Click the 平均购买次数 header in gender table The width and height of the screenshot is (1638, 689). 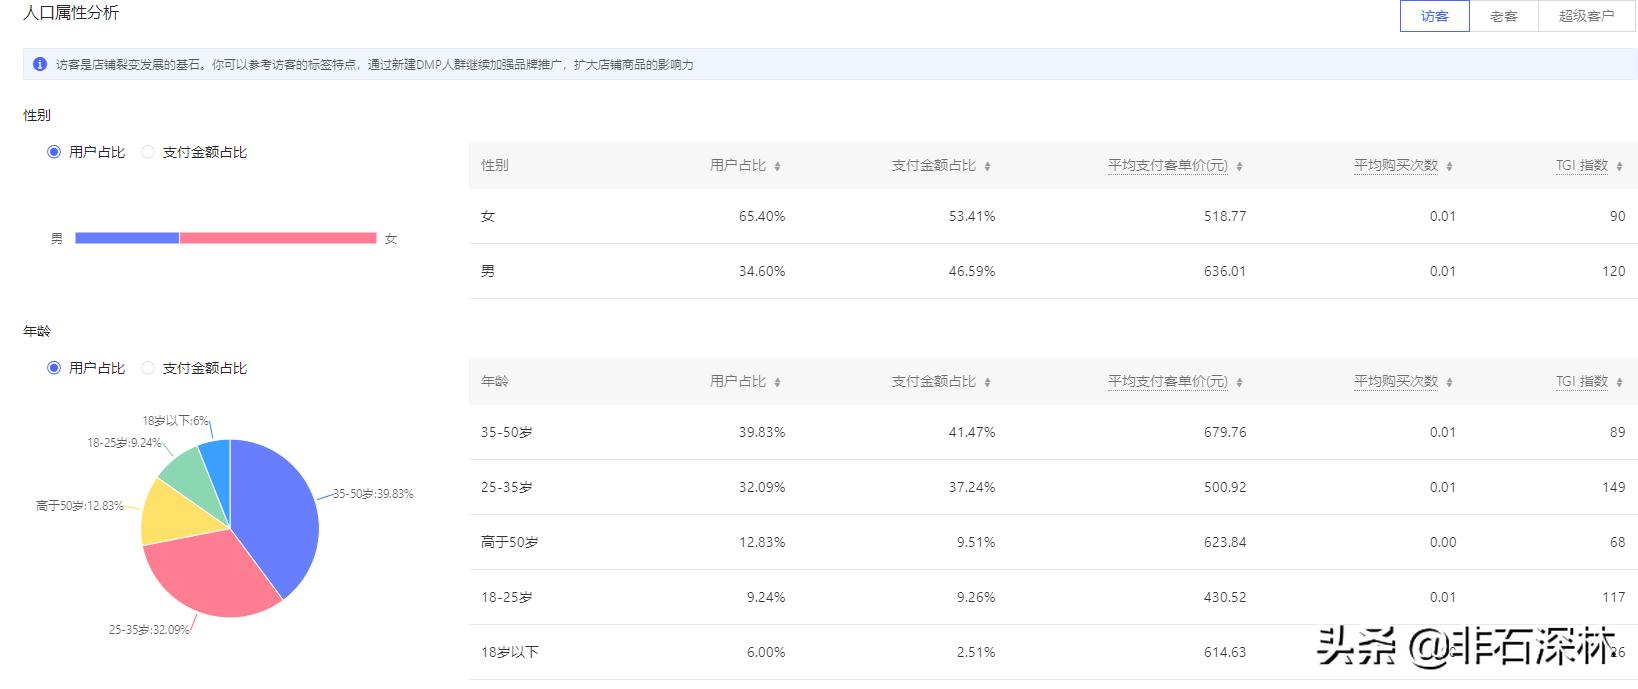point(1395,165)
